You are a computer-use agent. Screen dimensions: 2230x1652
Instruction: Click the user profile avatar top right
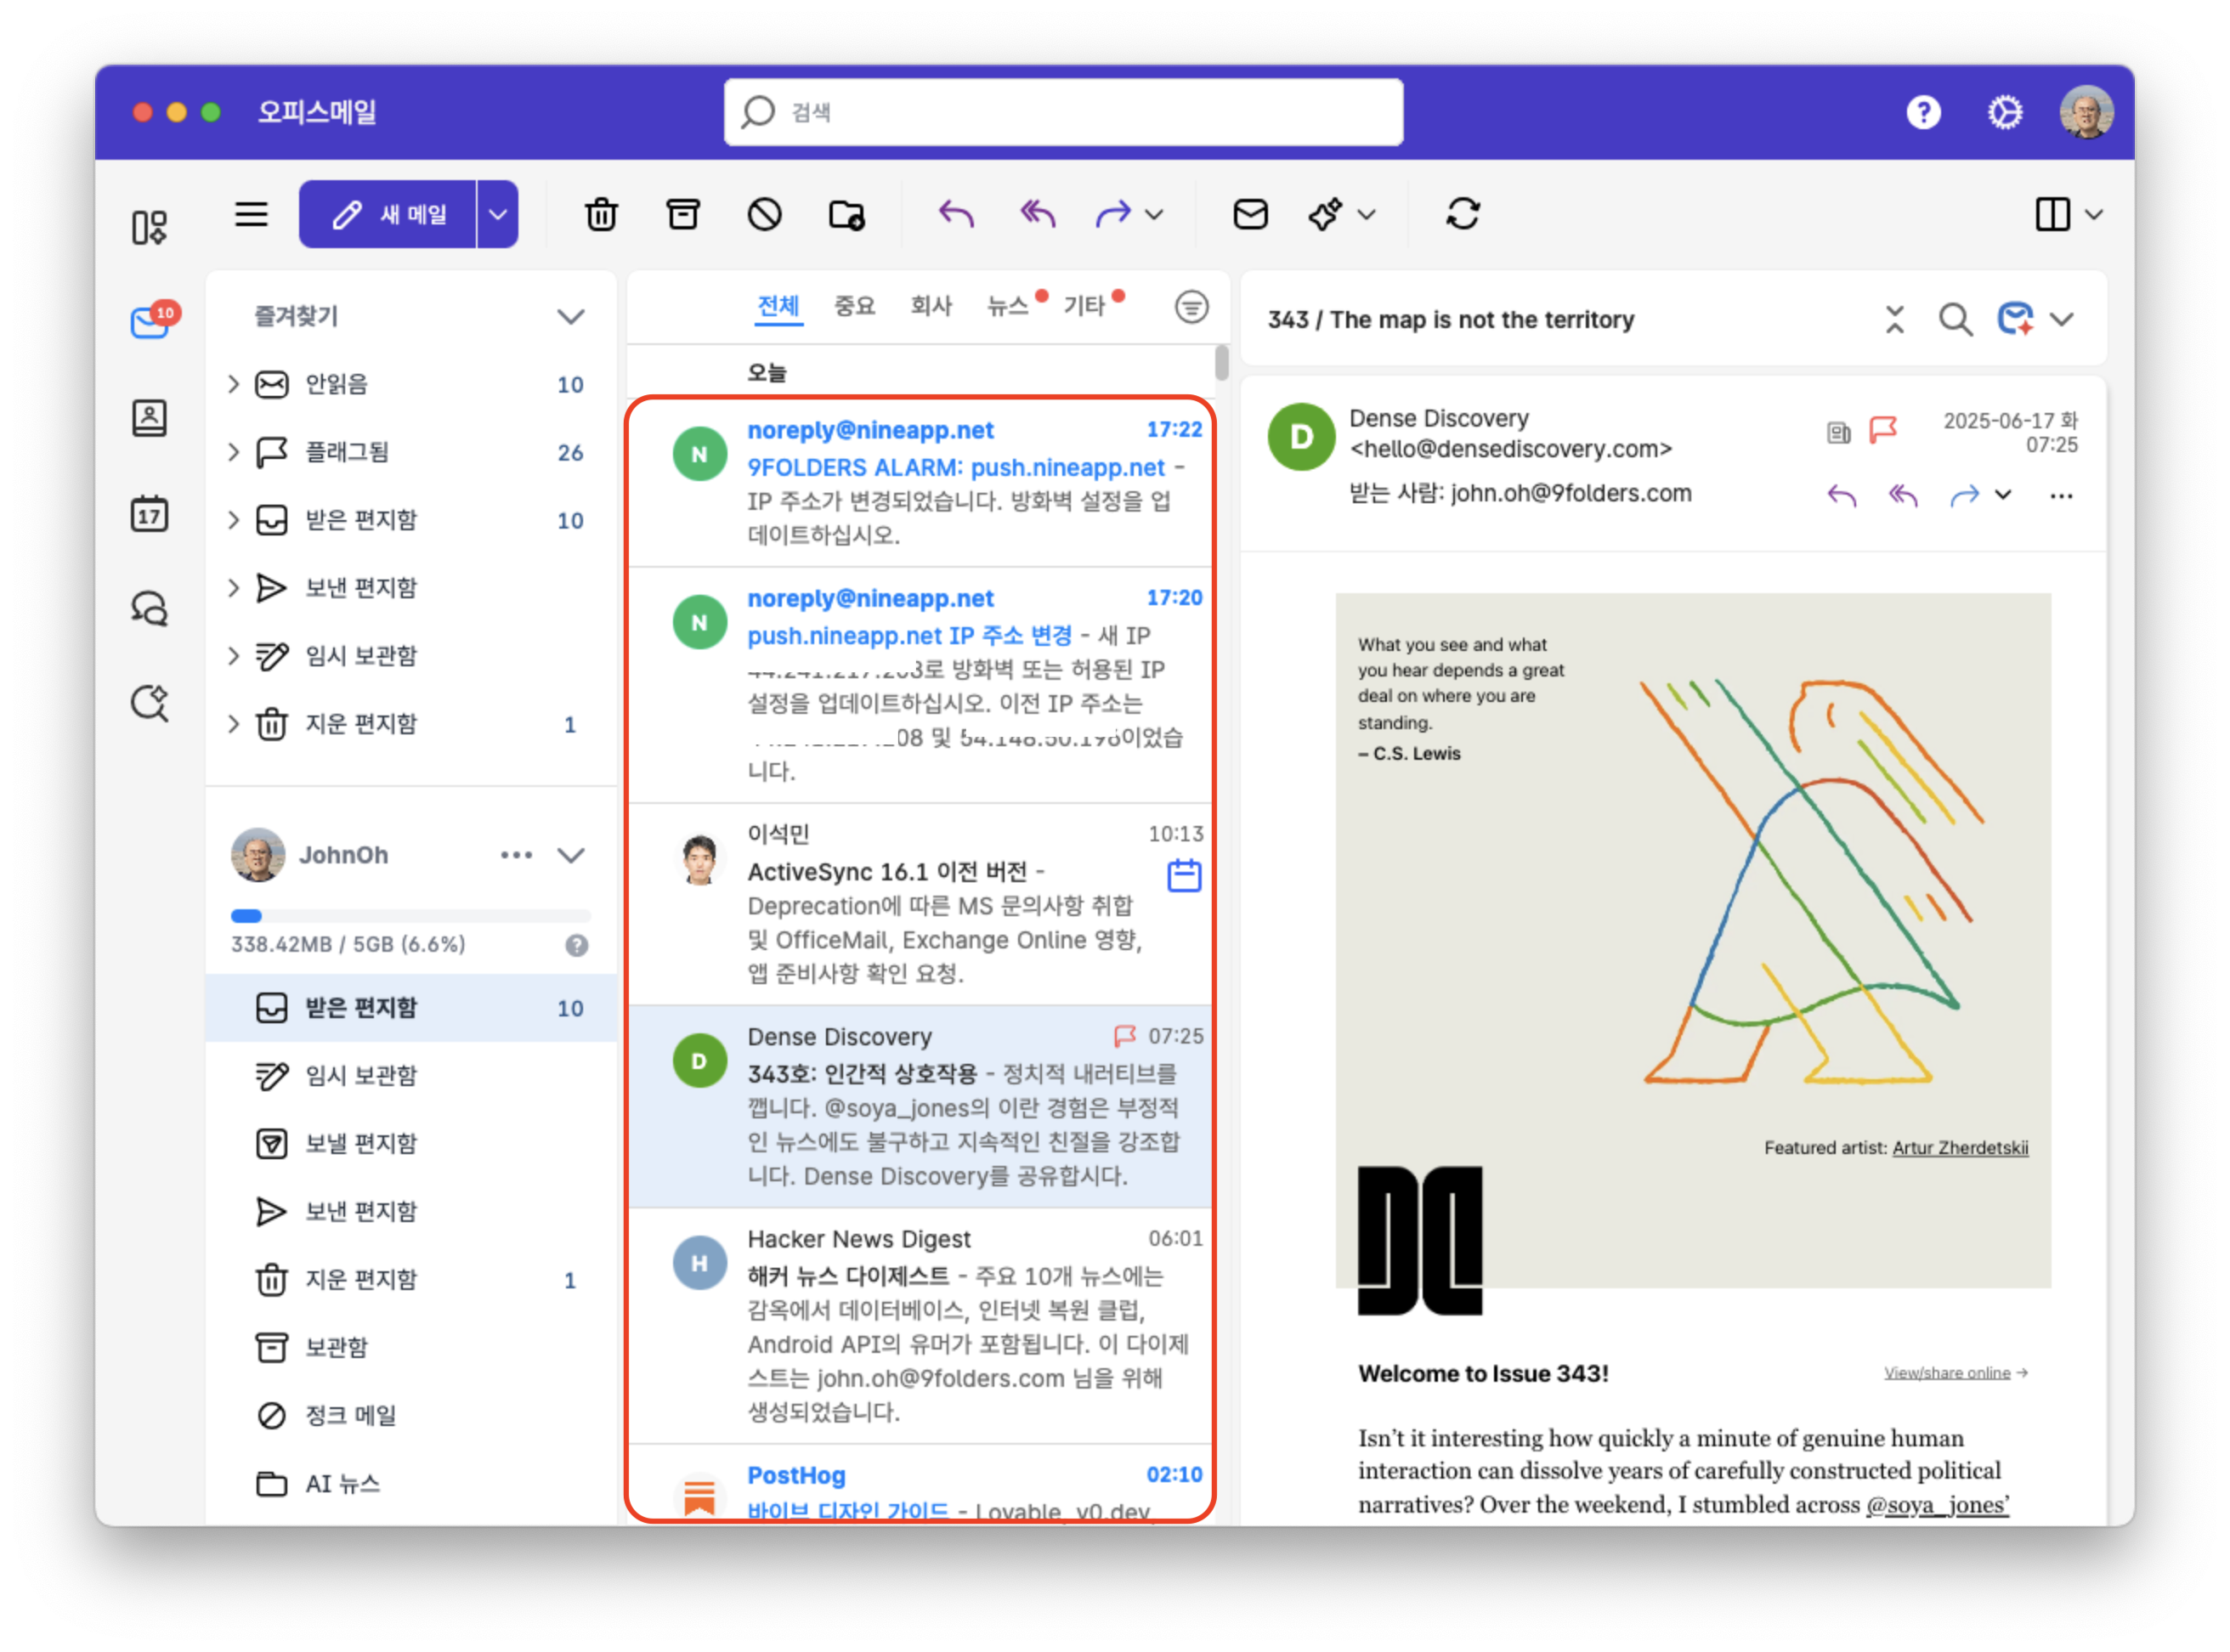click(2086, 112)
